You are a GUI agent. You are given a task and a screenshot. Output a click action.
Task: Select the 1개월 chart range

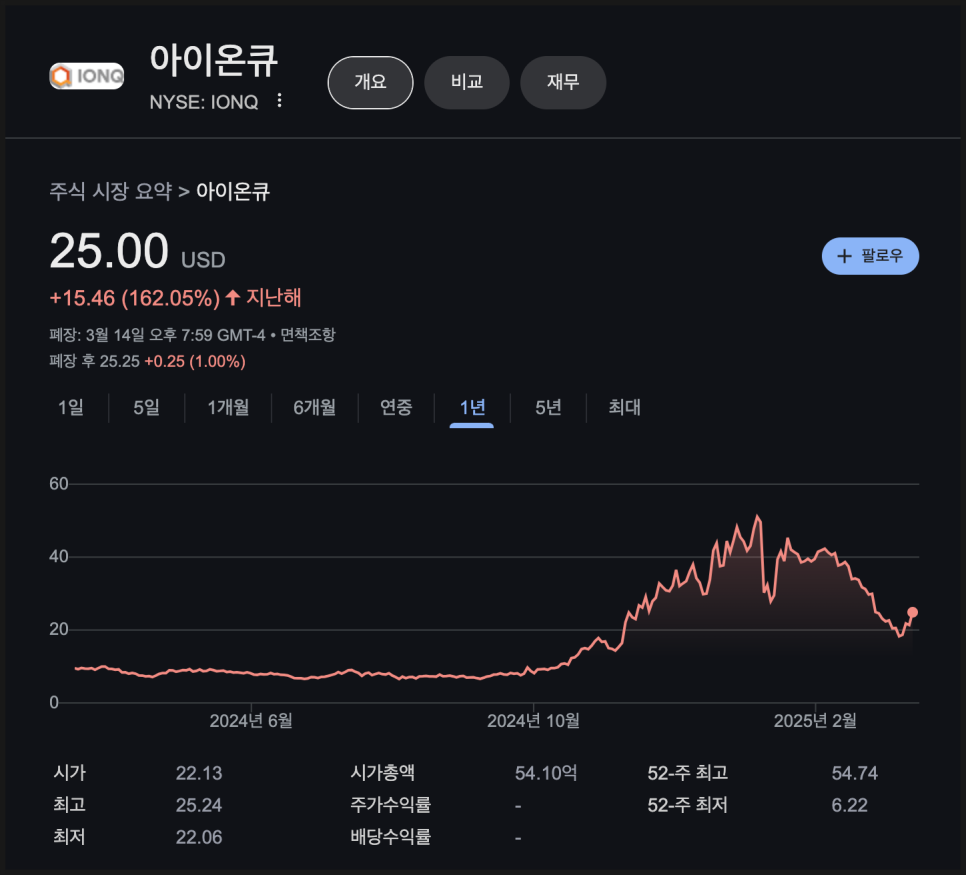(x=228, y=407)
